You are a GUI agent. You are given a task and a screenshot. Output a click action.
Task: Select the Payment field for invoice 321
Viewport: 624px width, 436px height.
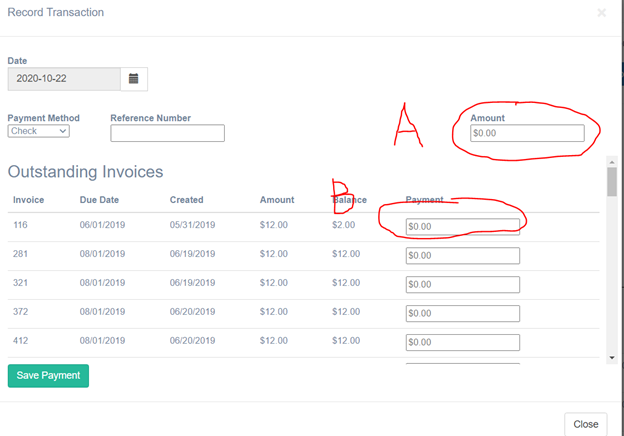point(462,284)
